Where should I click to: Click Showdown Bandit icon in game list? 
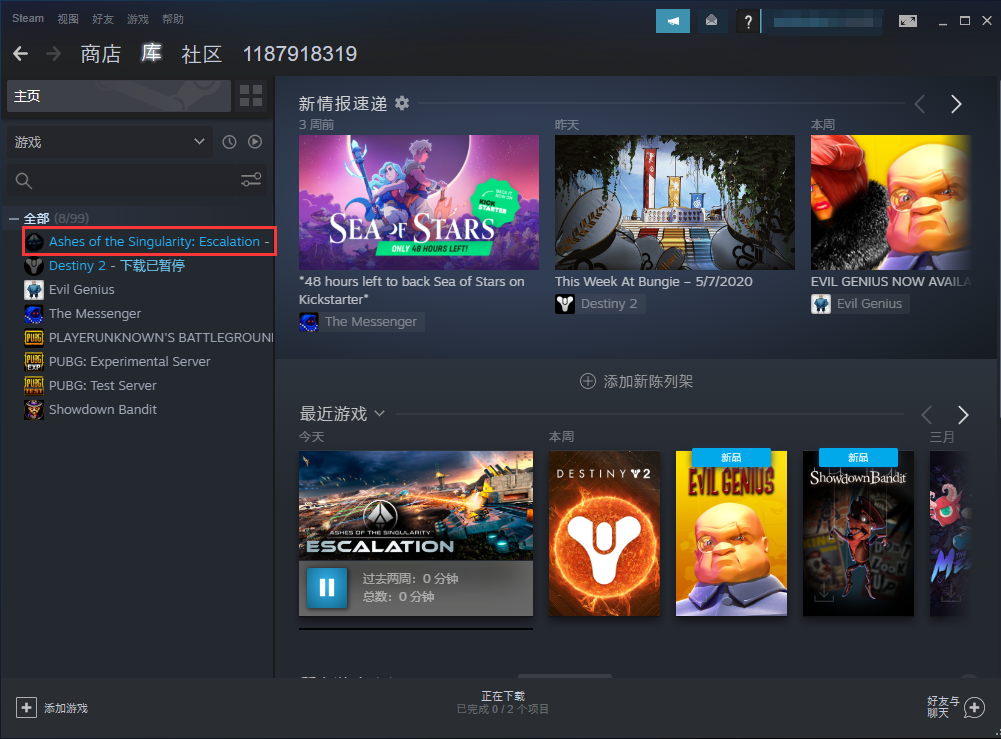[x=34, y=410]
